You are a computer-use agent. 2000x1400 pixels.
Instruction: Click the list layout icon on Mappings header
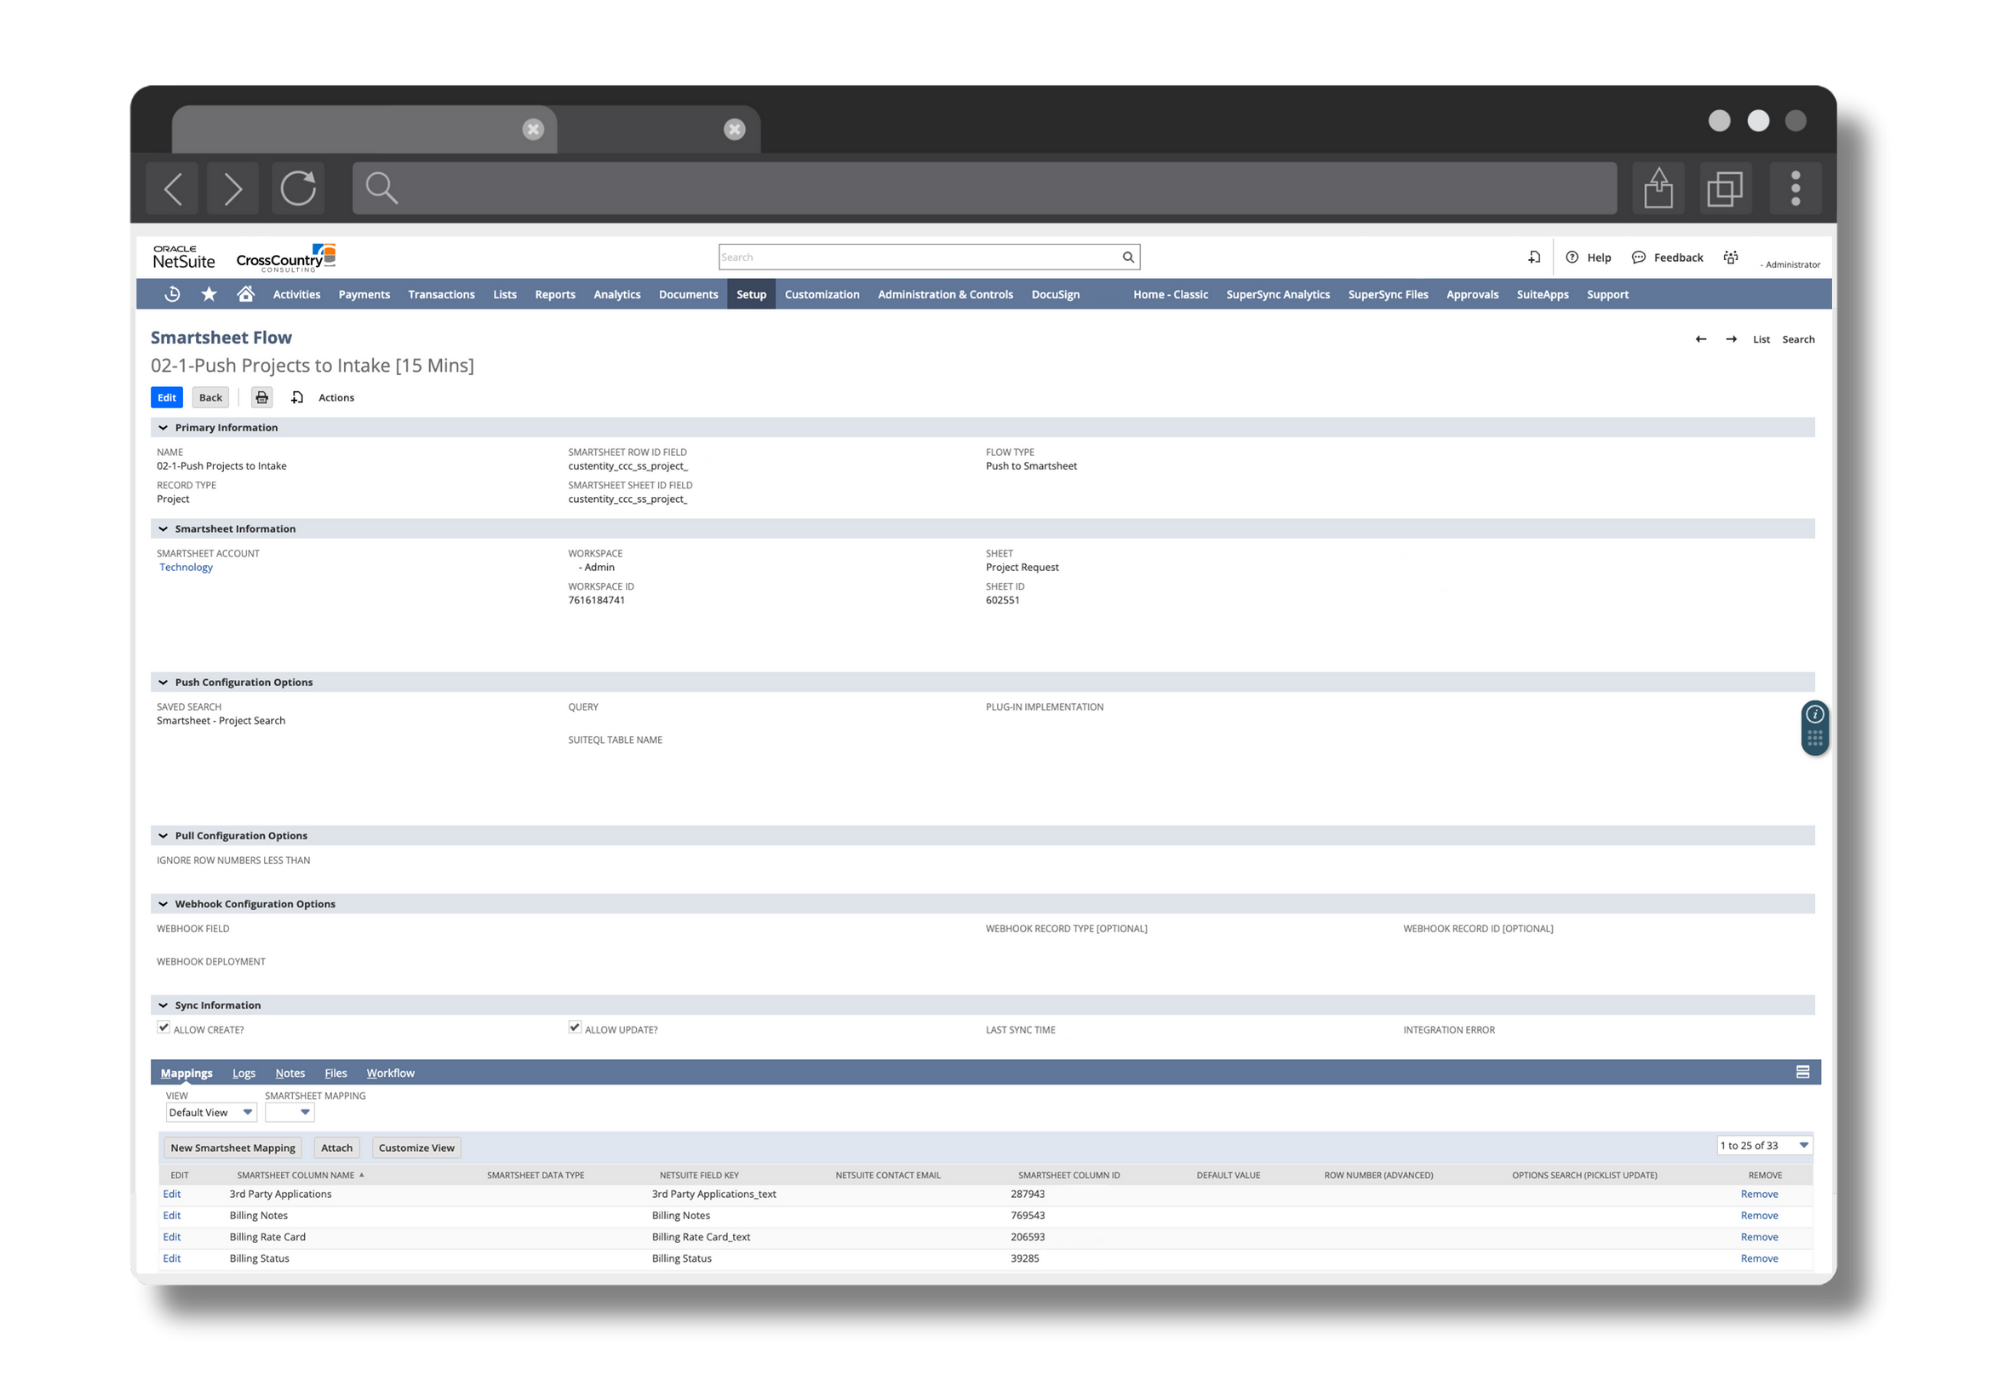pos(1803,1071)
